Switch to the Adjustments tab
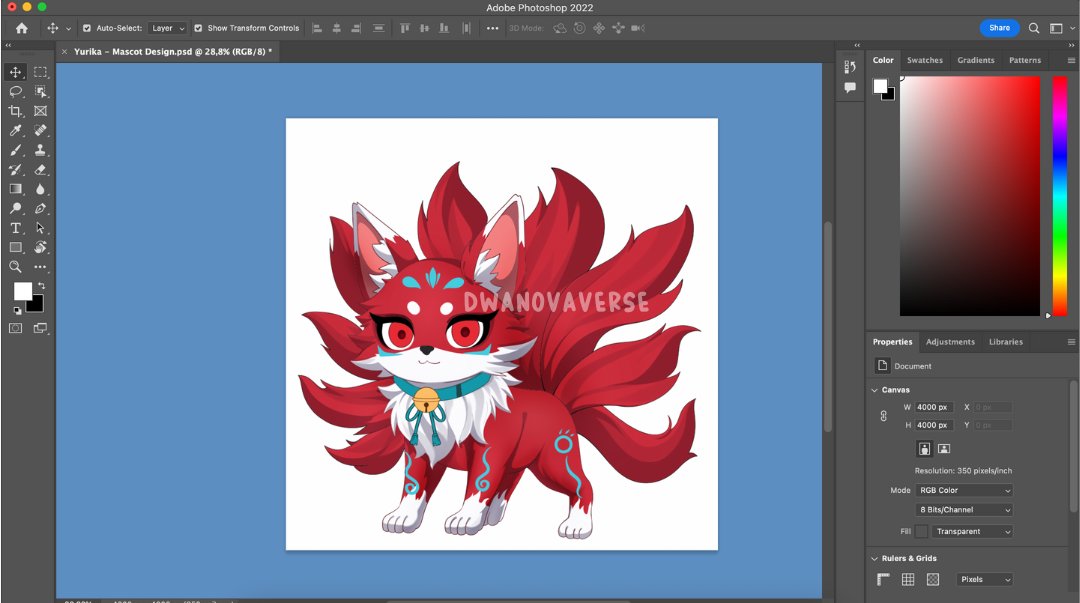Viewport: 1080px width, 603px height. [x=950, y=342]
